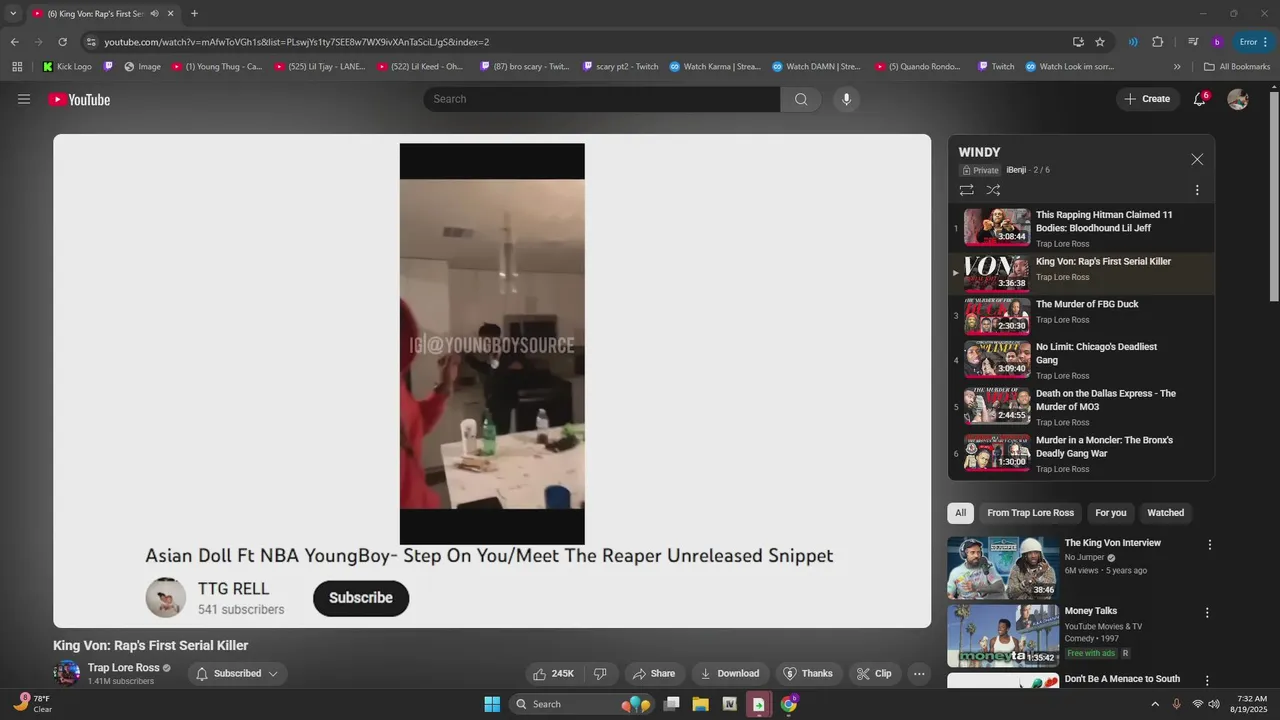Toggle loop playlist in WINDY panel

[966, 190]
